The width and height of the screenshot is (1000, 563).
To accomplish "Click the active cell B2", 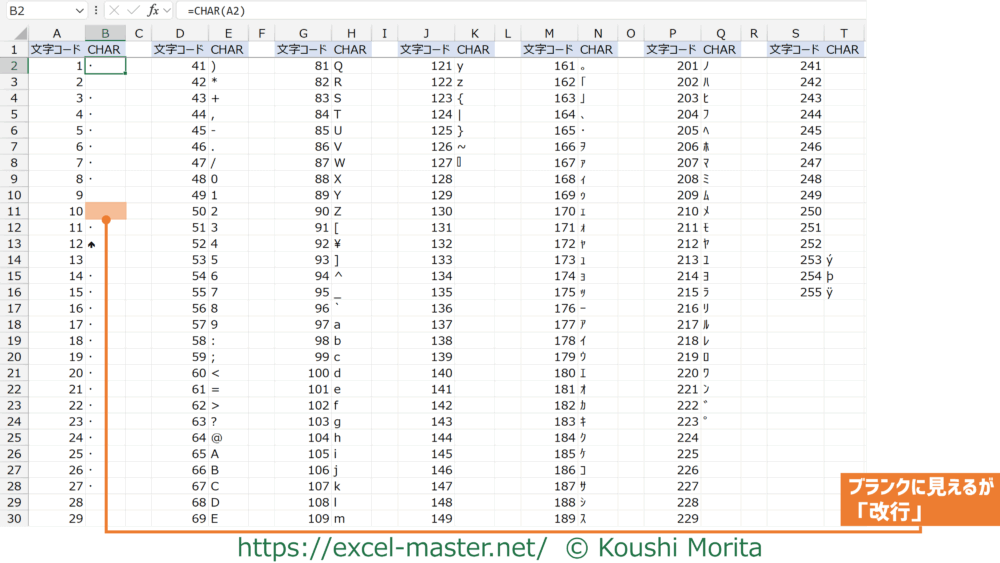I will (105, 66).
